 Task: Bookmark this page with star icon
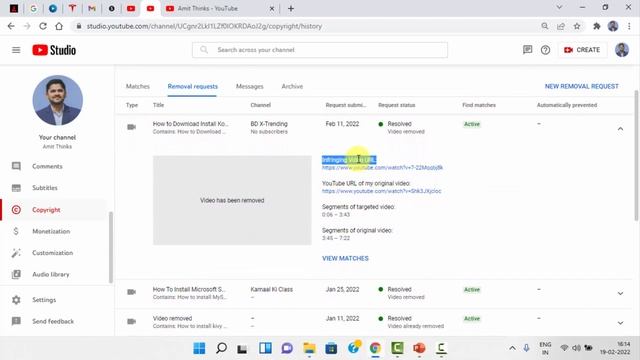[x=577, y=26]
